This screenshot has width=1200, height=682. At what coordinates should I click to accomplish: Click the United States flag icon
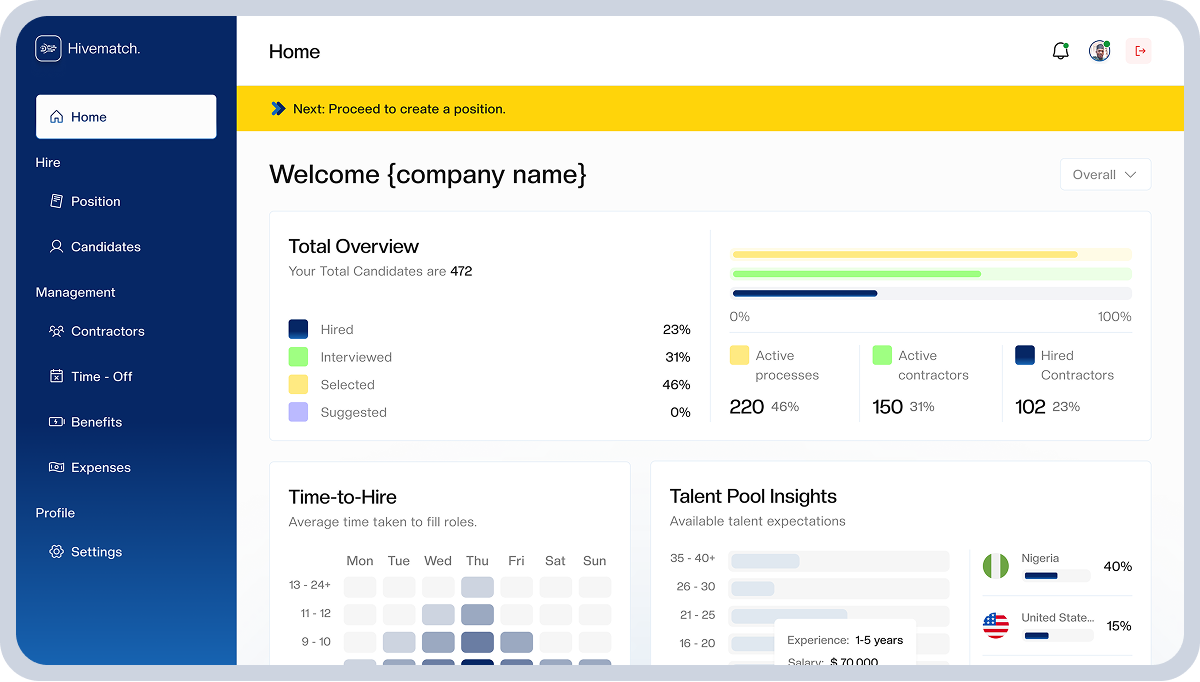[996, 626]
